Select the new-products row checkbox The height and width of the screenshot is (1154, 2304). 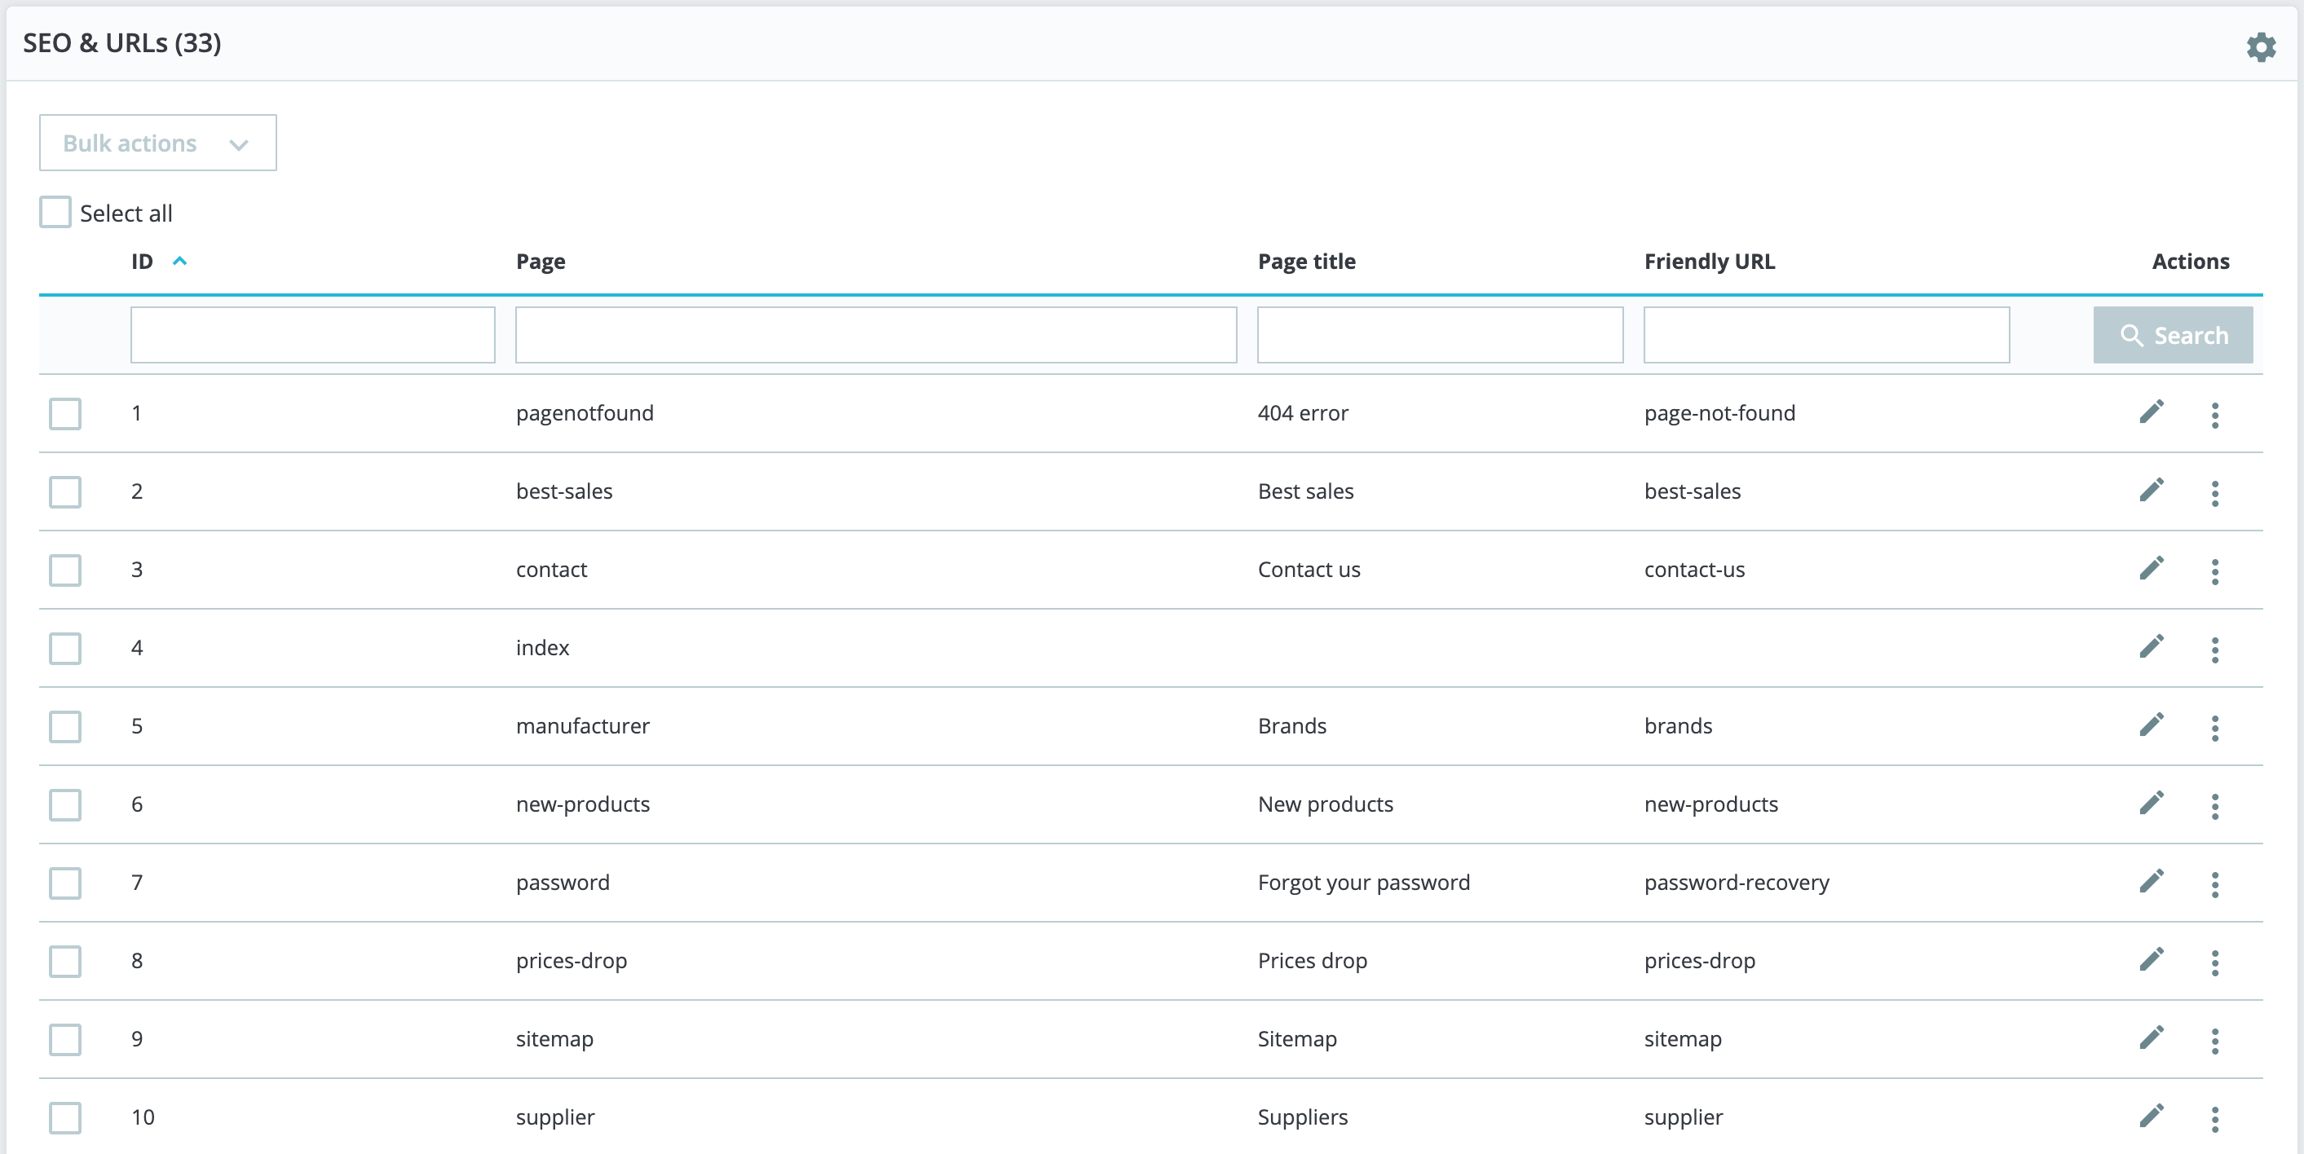(66, 805)
